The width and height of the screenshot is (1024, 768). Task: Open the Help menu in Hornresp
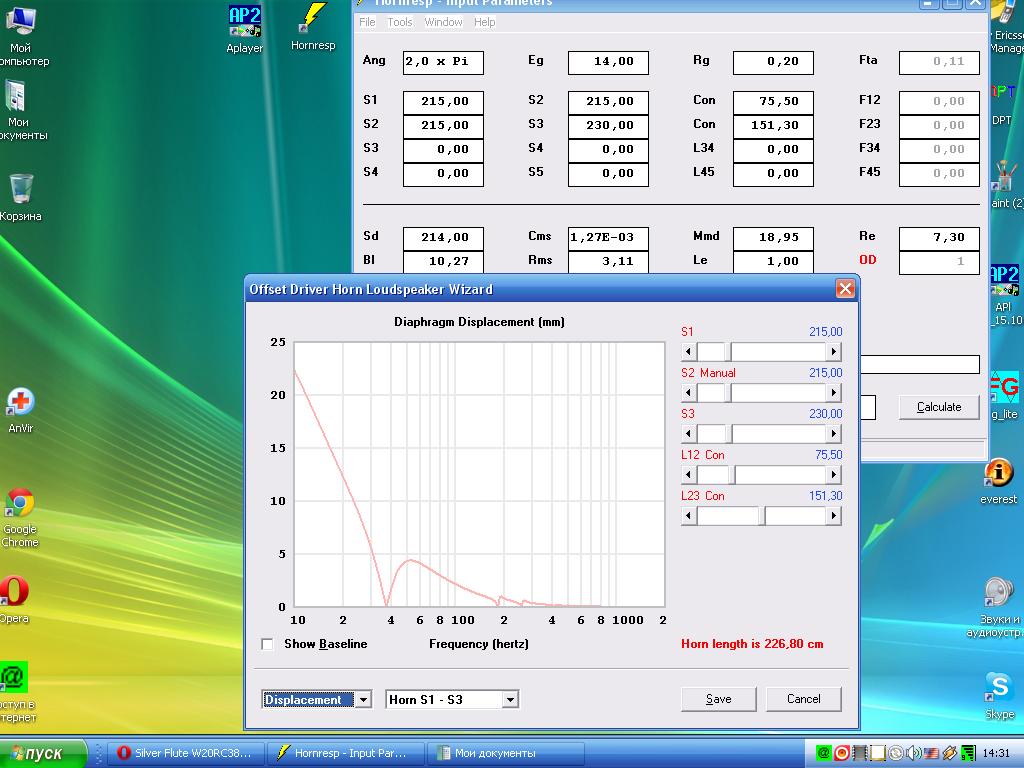click(x=485, y=22)
